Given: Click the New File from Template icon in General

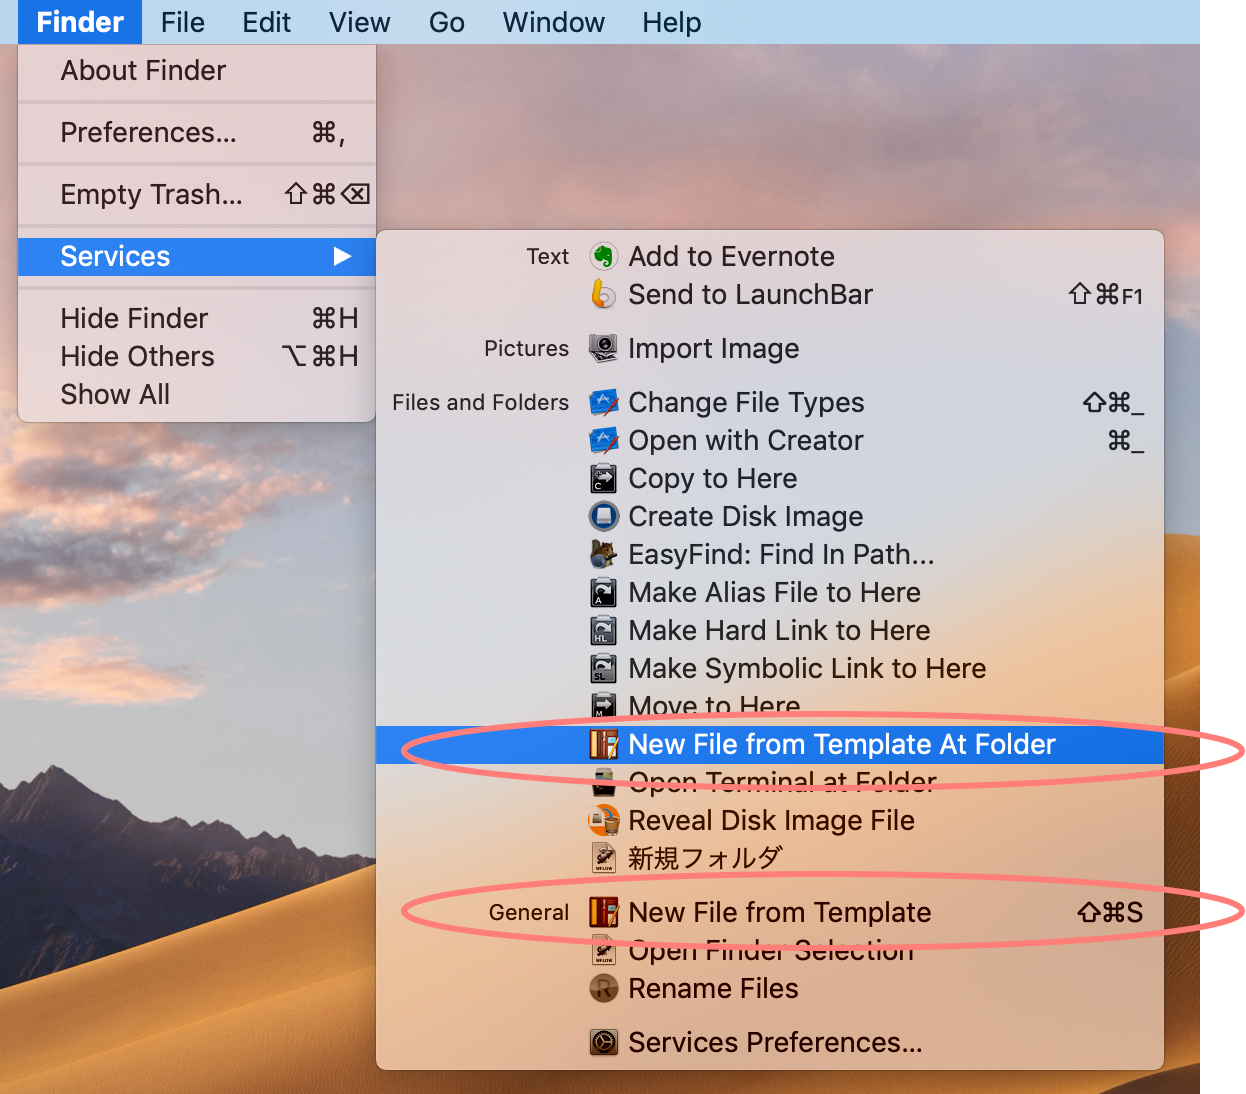Looking at the screenshot, I should point(603,913).
